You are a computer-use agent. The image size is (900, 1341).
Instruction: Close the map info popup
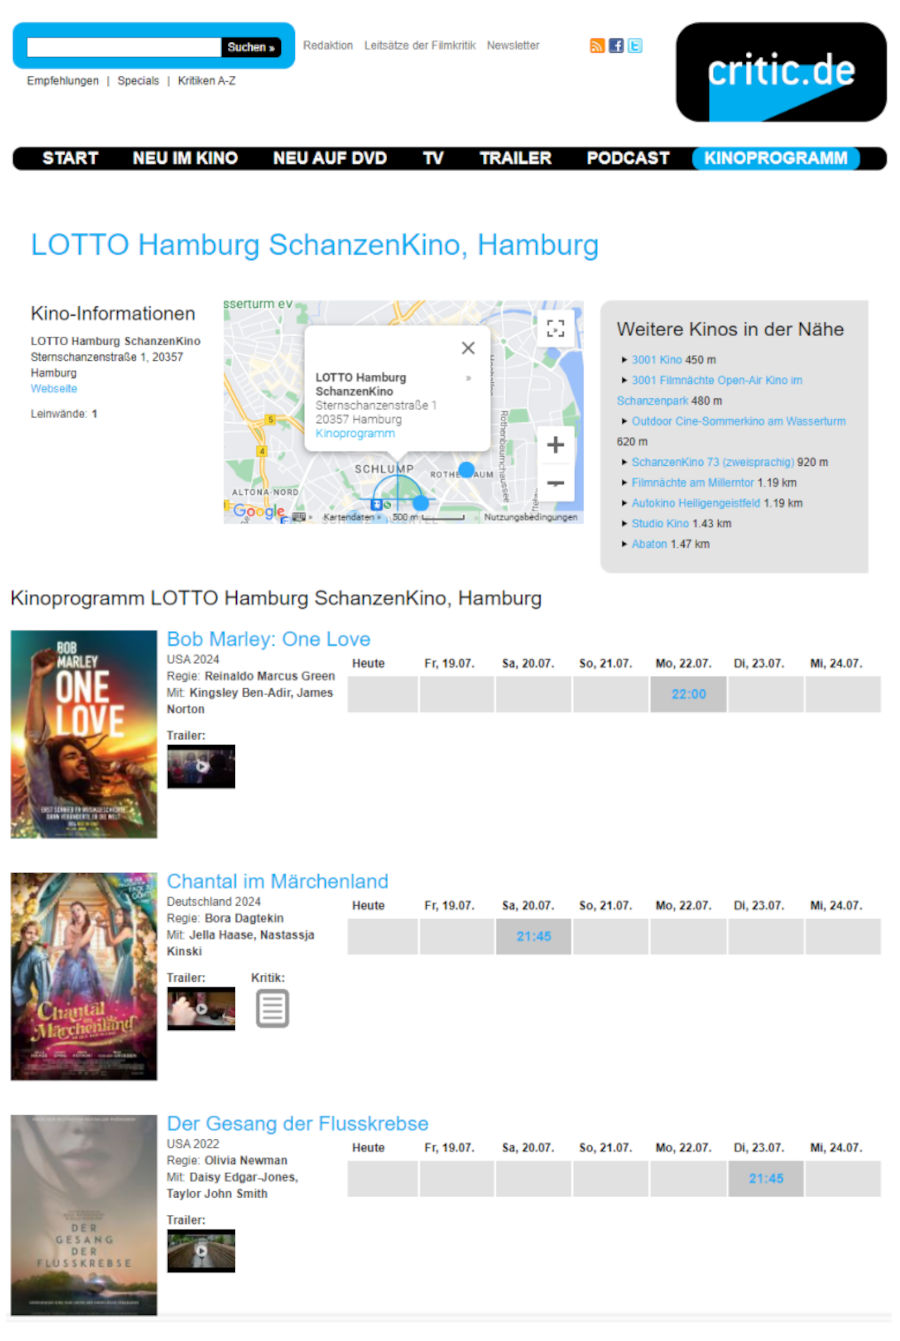click(x=468, y=348)
